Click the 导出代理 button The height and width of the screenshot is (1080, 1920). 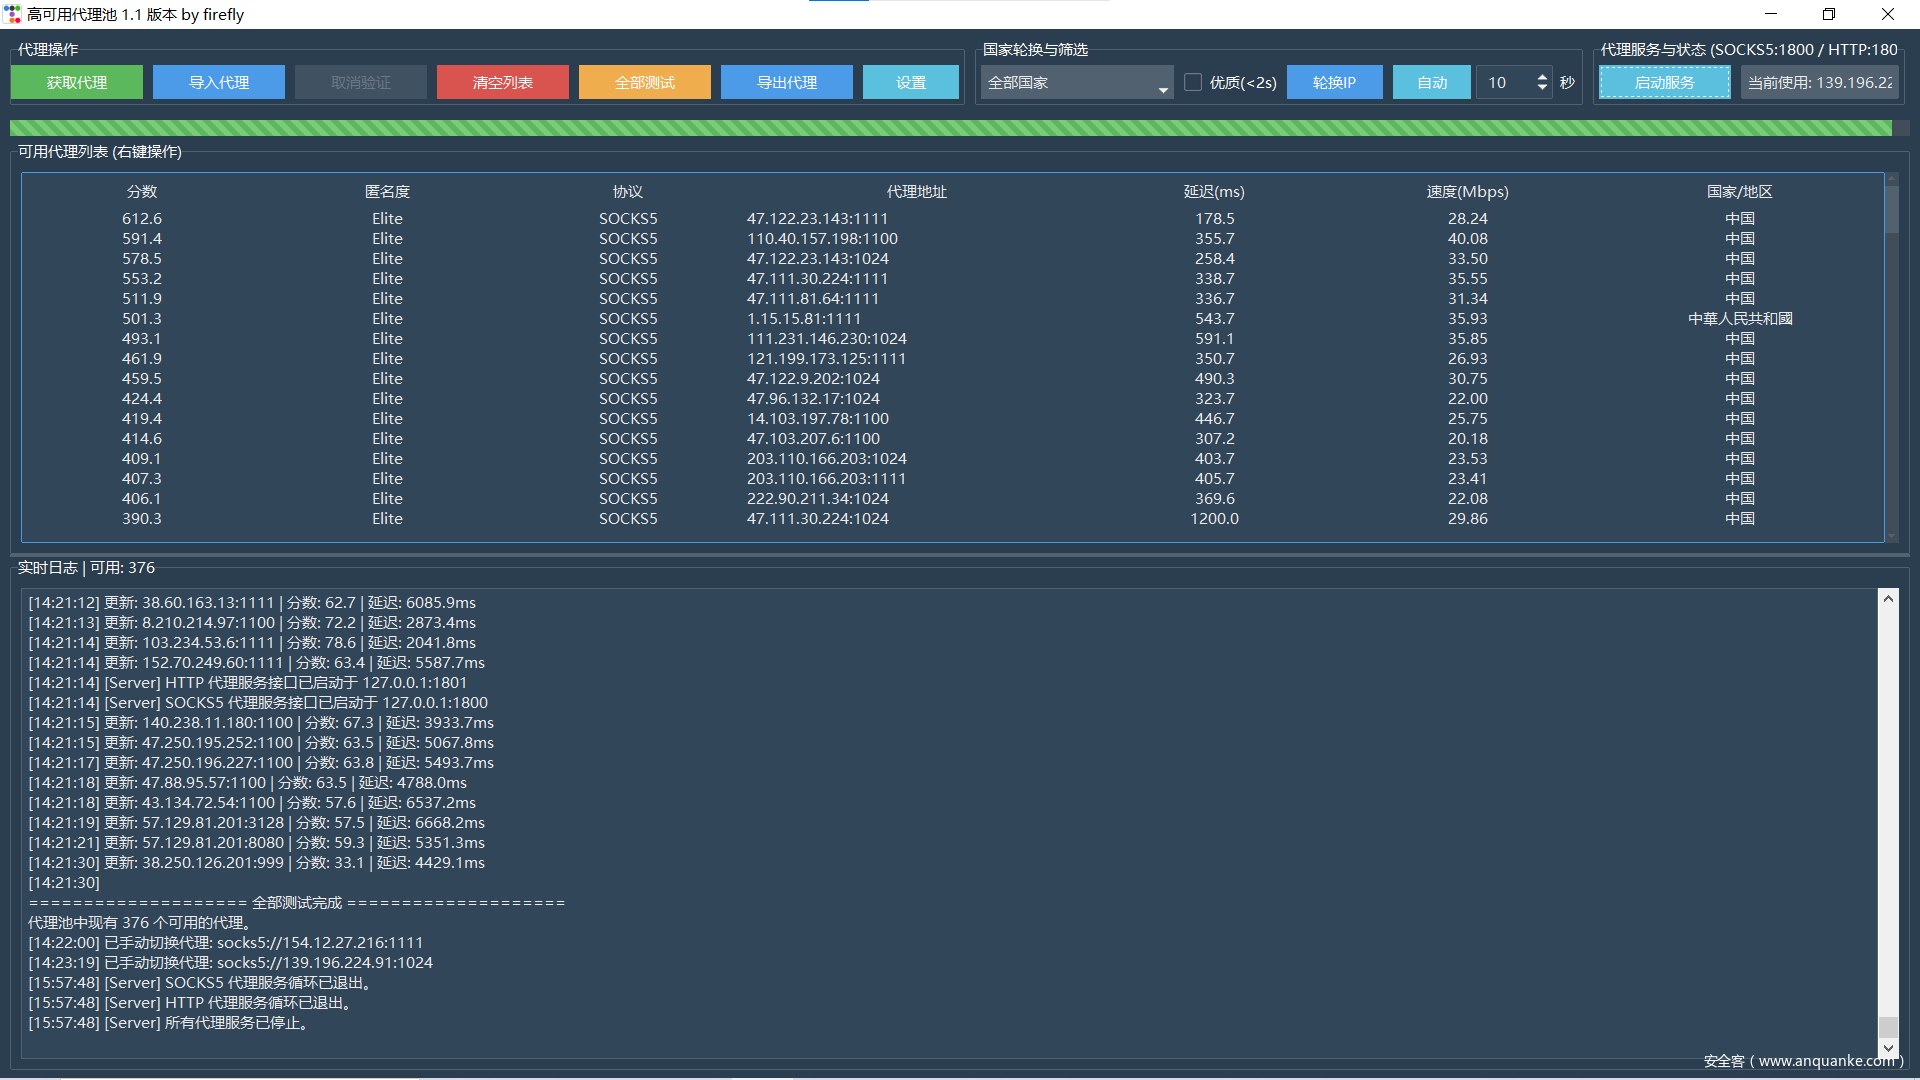[786, 83]
